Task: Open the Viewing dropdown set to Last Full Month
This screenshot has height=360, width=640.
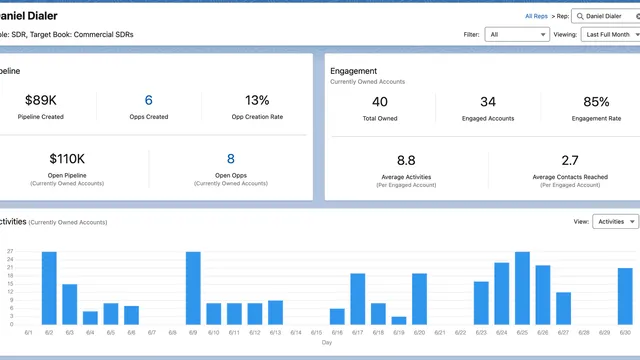Action: [x=611, y=35]
